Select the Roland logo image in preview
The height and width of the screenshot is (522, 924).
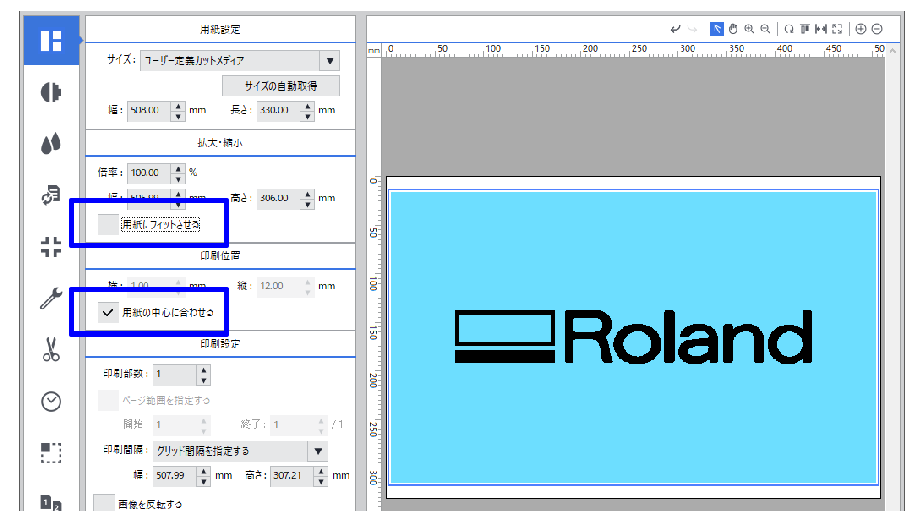coord(633,337)
